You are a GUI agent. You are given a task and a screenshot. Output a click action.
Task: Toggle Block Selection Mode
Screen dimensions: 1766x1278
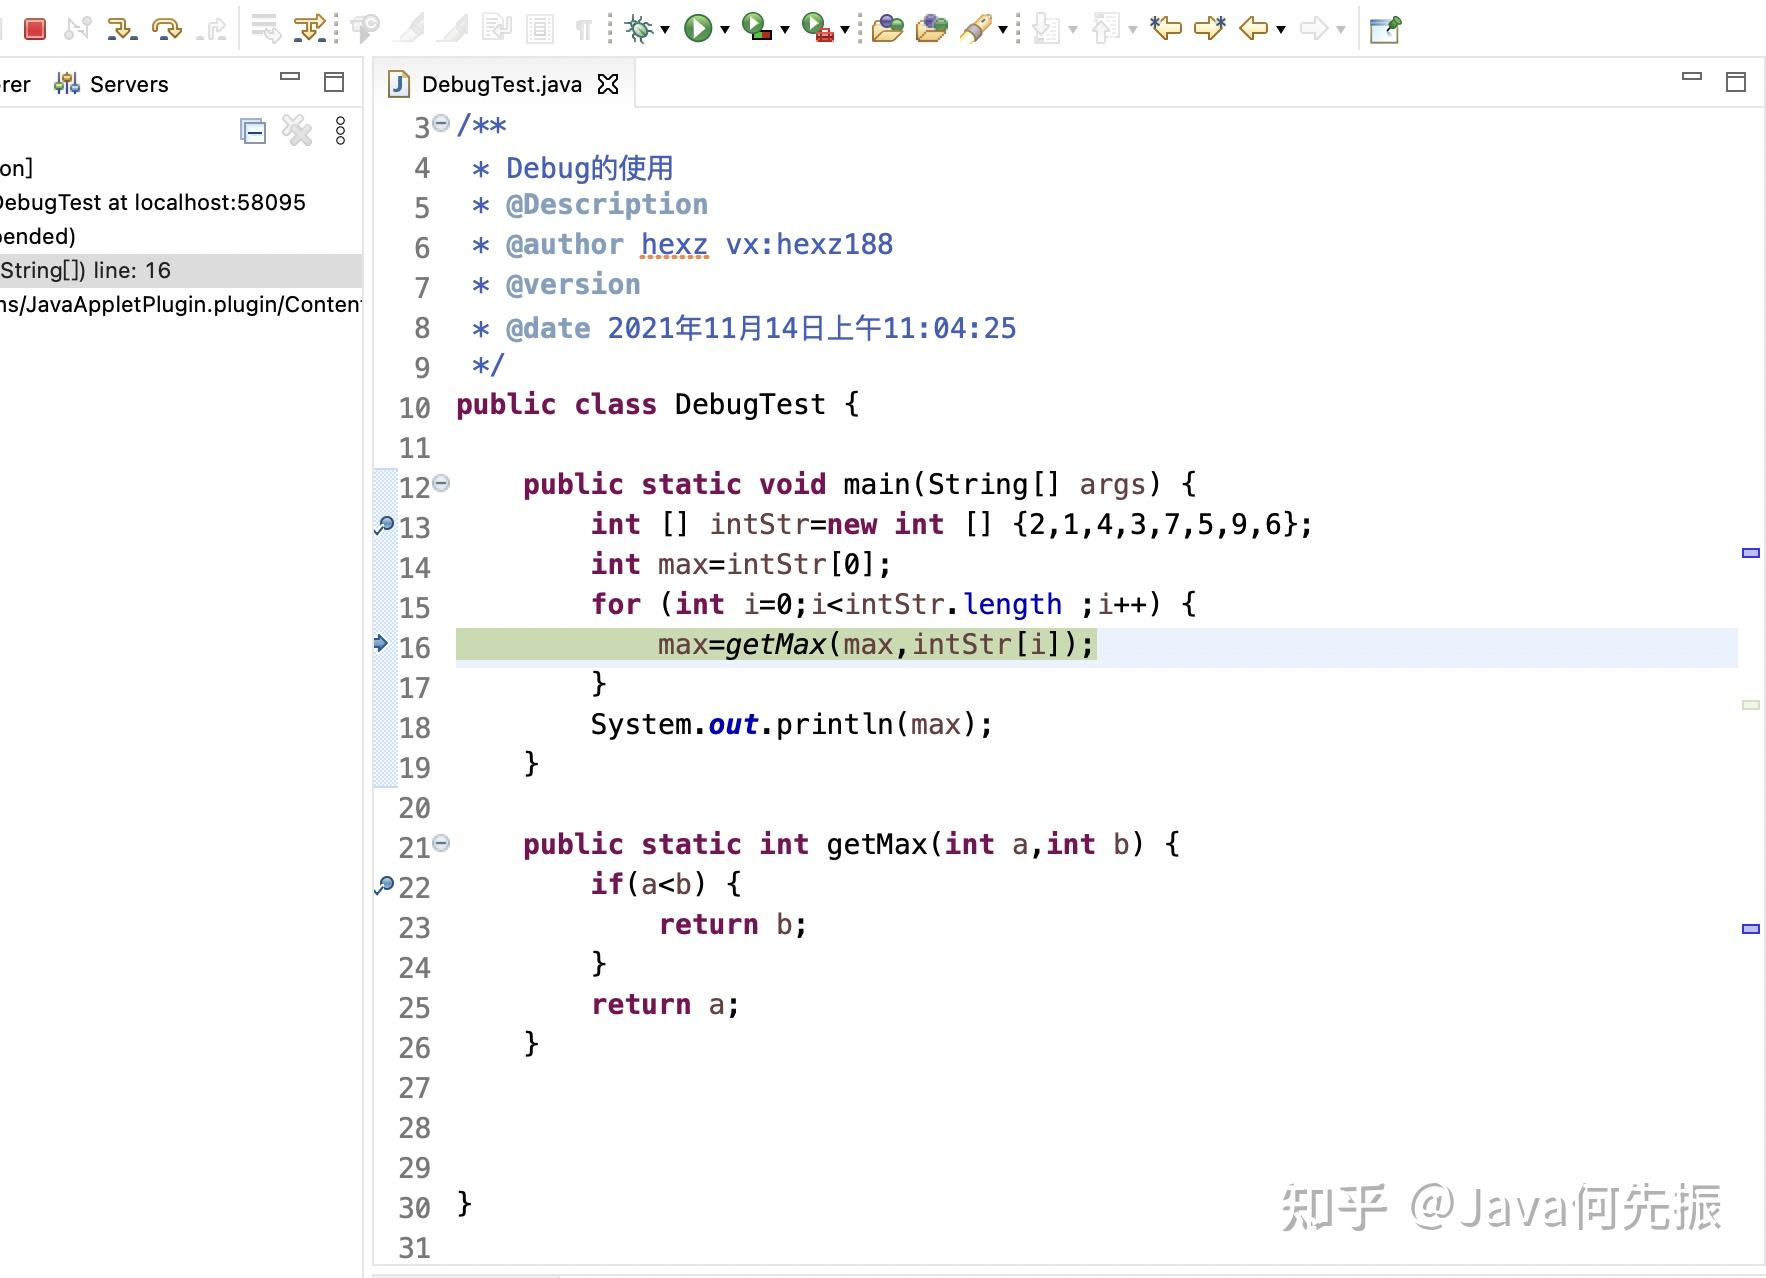pyautogui.click(x=540, y=29)
